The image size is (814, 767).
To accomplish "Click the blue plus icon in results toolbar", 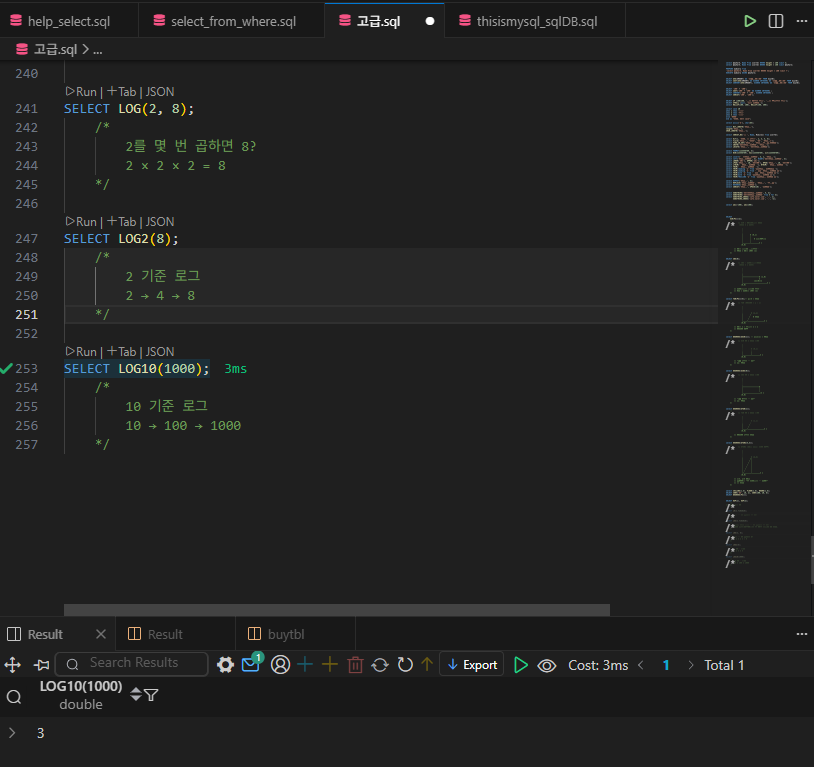I will (x=305, y=665).
